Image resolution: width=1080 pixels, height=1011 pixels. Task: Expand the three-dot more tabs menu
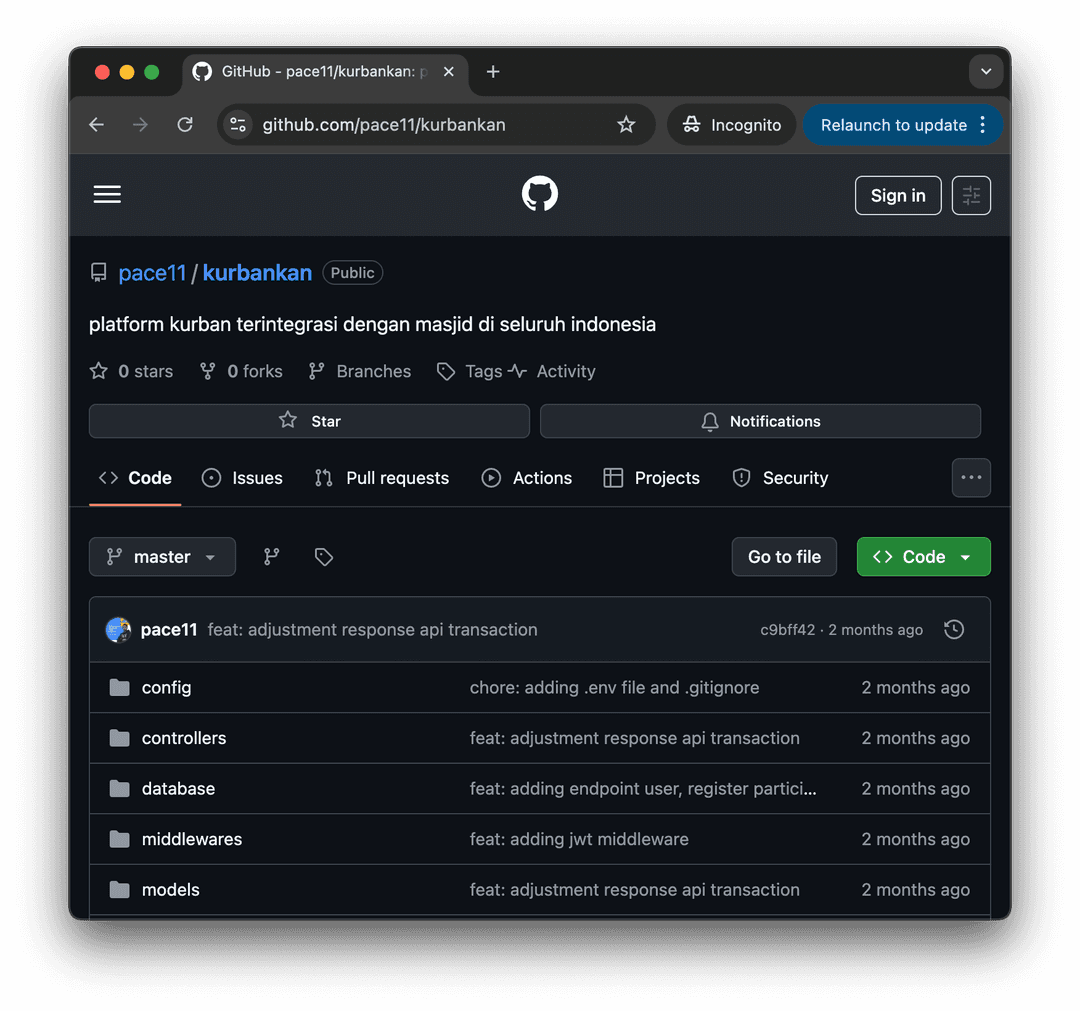971,478
